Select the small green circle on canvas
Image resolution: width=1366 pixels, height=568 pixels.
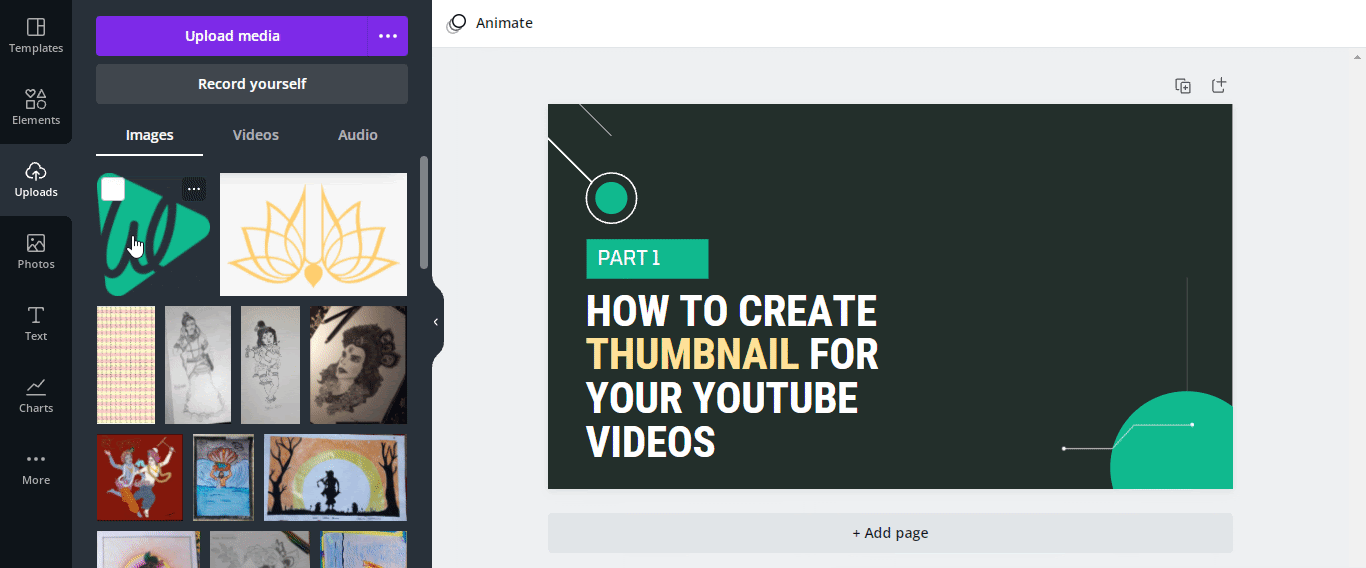point(611,198)
